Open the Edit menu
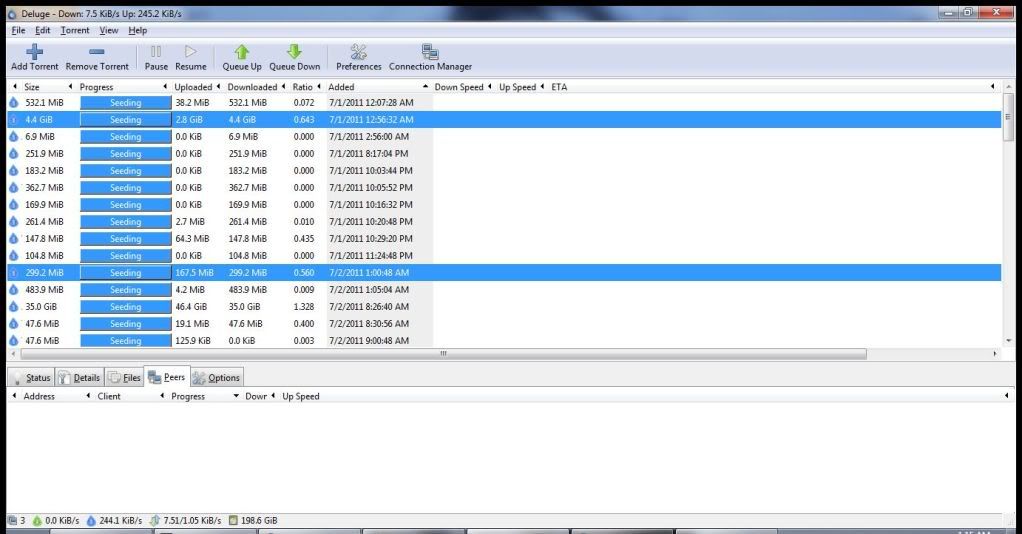Image resolution: width=1022 pixels, height=534 pixels. (42, 30)
